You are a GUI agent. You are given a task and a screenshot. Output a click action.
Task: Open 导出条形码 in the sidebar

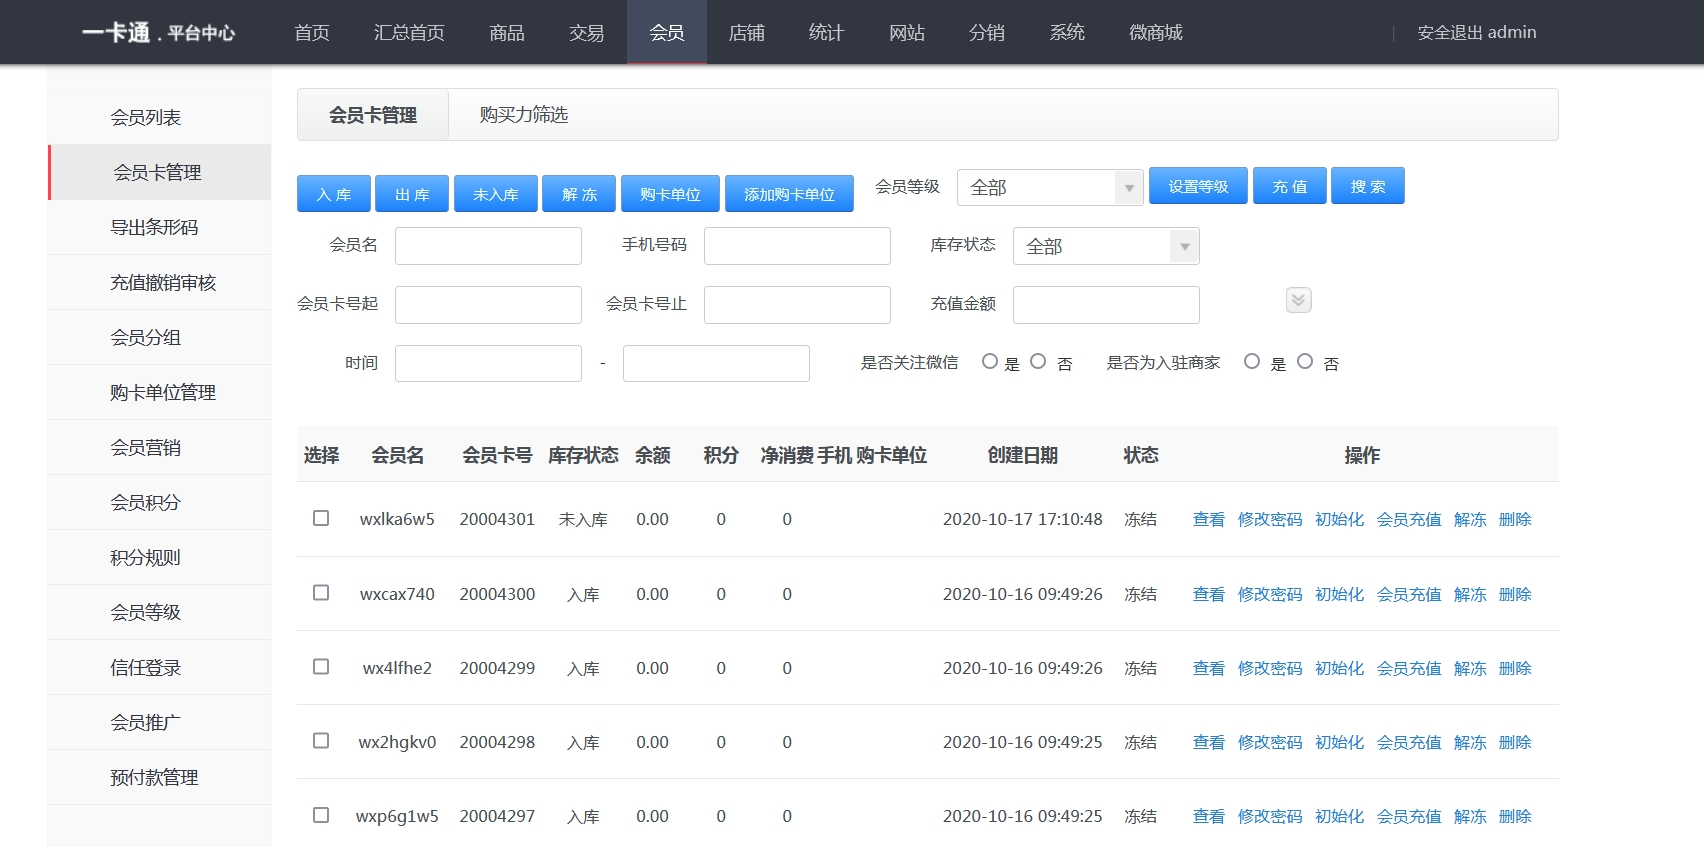(159, 227)
